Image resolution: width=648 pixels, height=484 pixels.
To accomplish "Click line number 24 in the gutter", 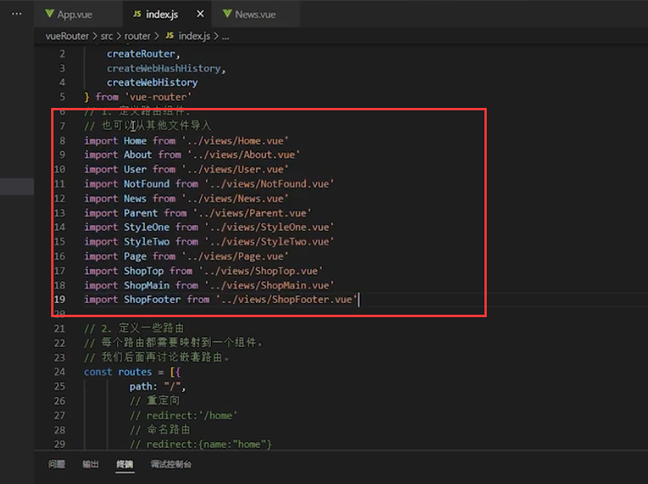I will (60, 372).
